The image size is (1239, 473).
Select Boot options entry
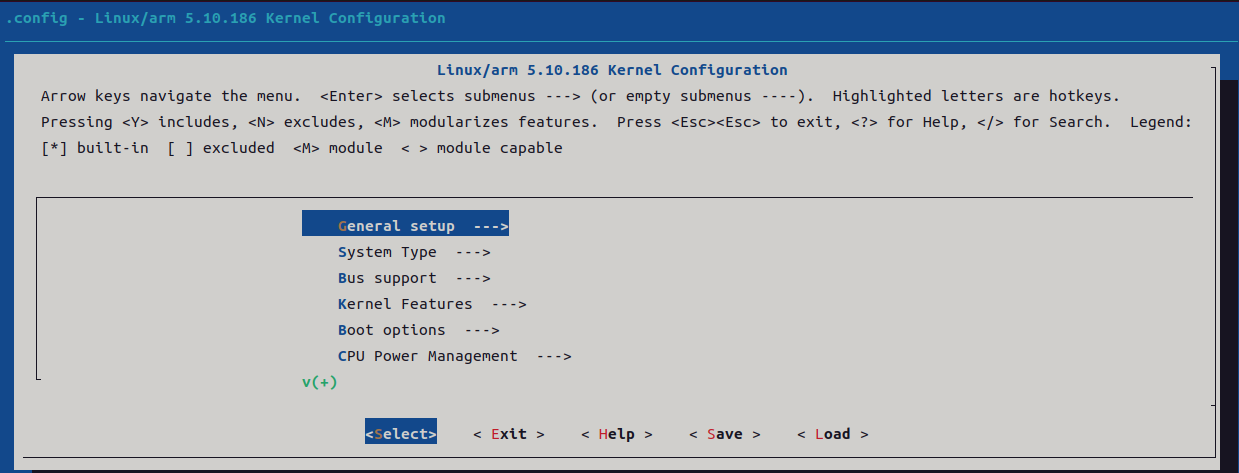[418, 330]
